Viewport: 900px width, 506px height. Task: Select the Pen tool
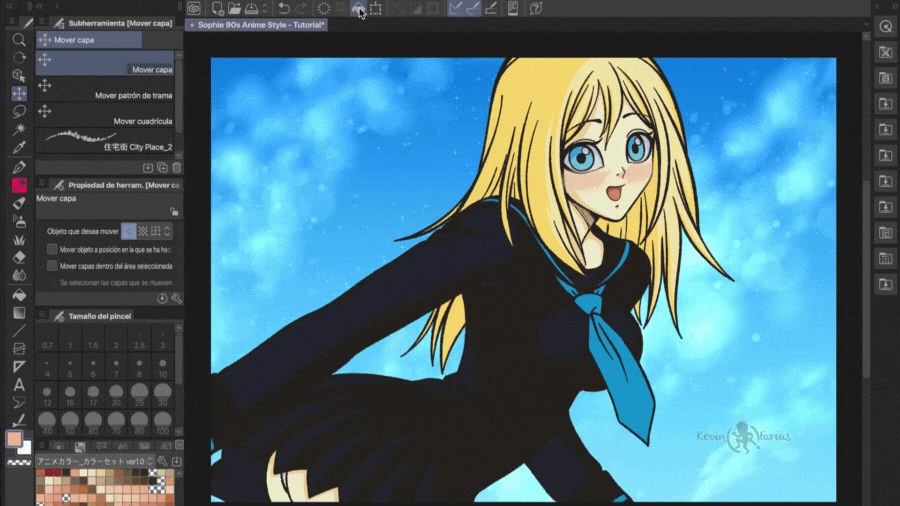(x=19, y=167)
